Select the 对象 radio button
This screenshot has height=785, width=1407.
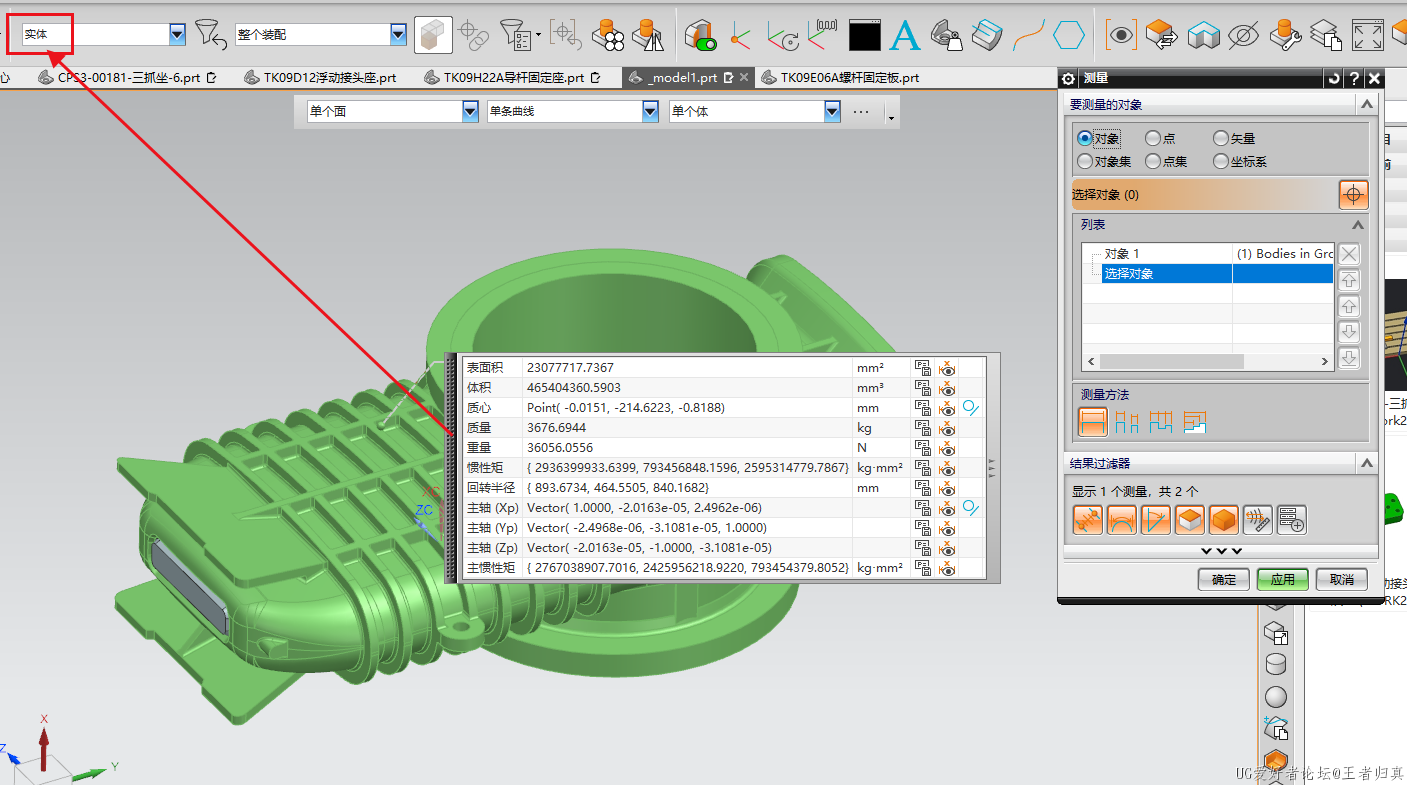[x=1085, y=139]
